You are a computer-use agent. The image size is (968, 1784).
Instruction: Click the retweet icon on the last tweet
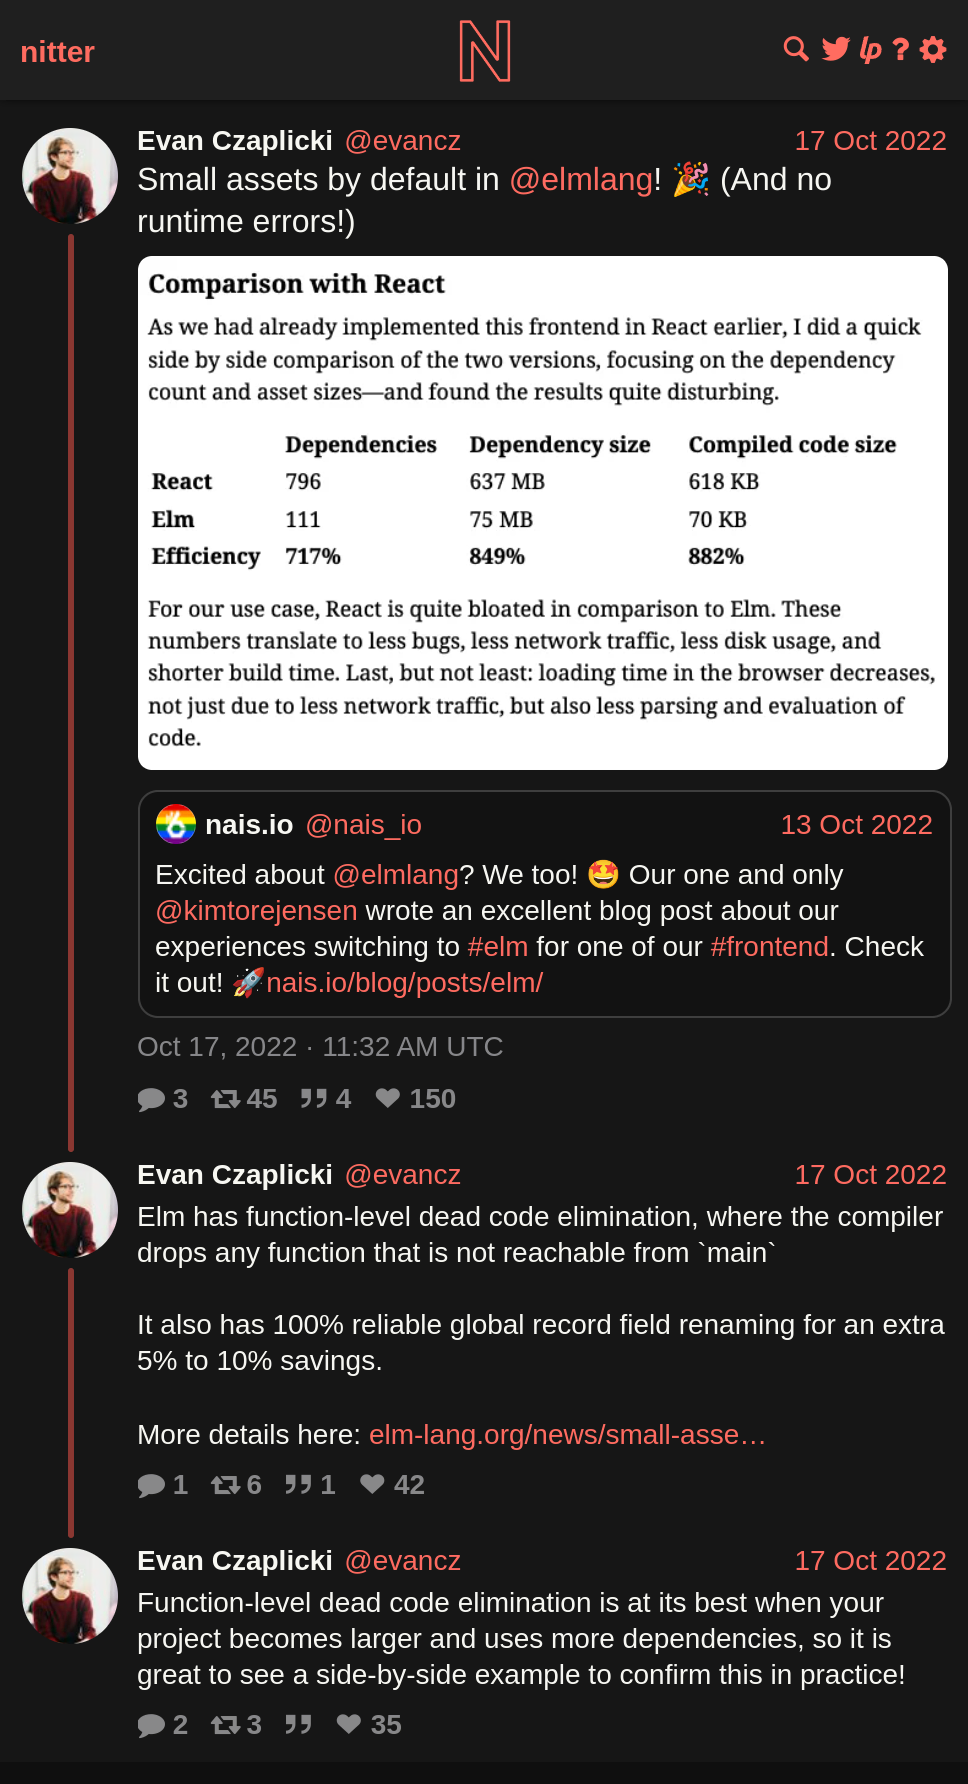coord(225,1725)
